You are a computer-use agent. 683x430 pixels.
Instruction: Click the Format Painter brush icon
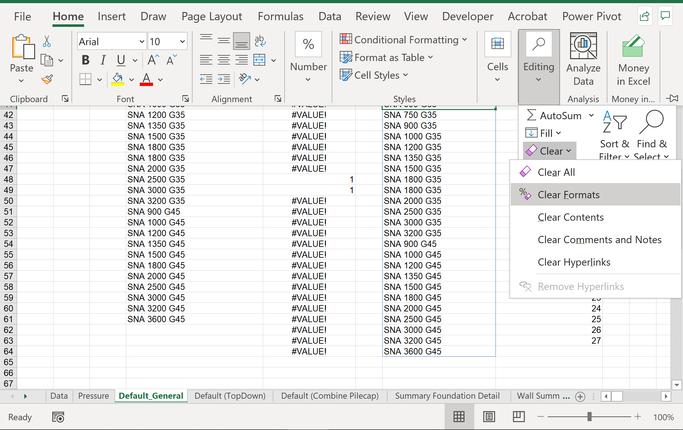pos(47,79)
